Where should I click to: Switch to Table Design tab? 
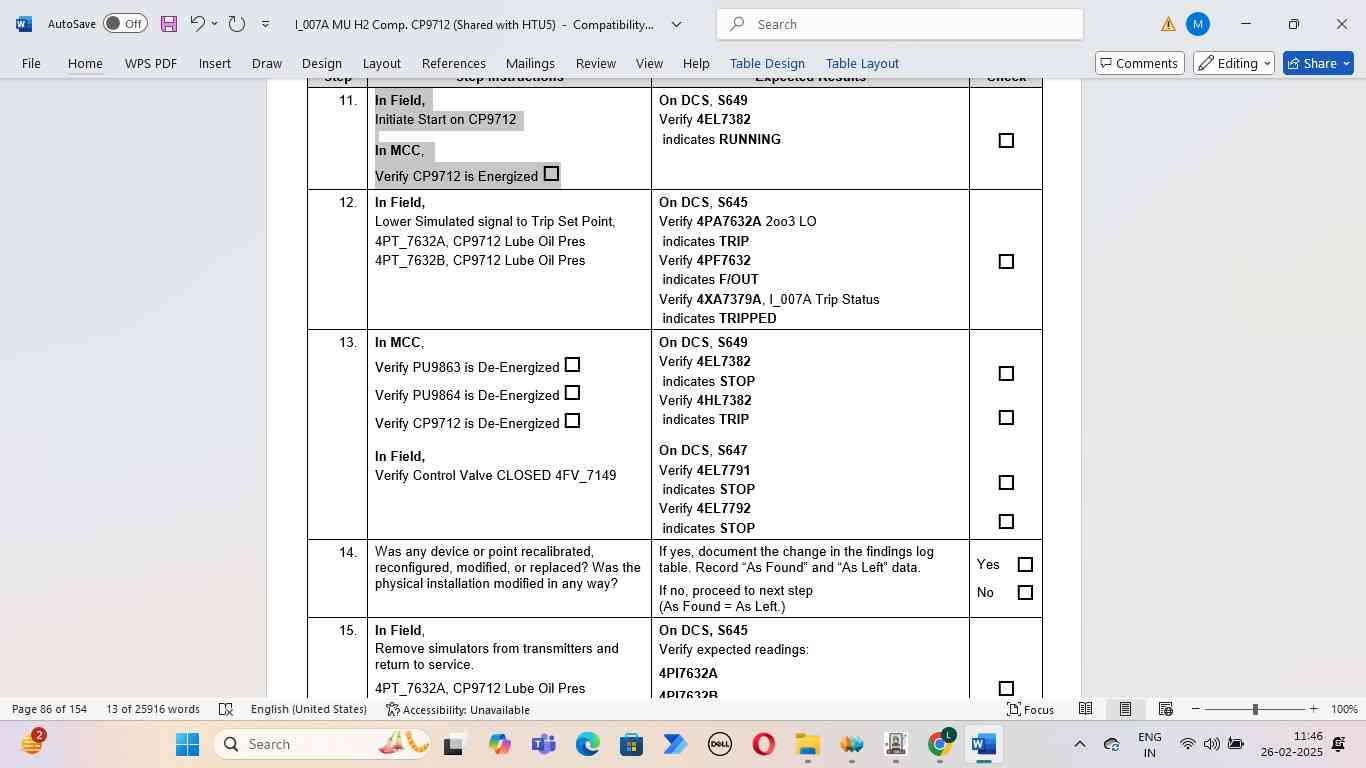tap(767, 63)
